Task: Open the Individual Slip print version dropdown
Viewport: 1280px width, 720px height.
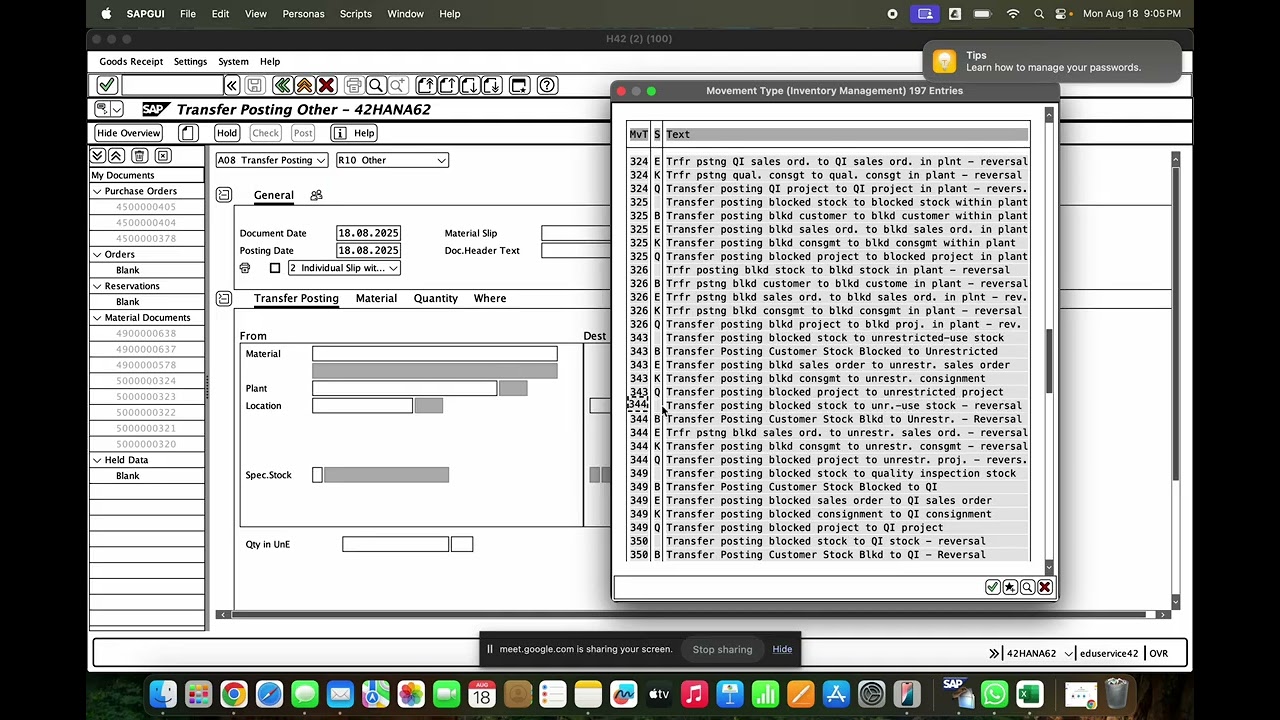Action: [x=344, y=268]
